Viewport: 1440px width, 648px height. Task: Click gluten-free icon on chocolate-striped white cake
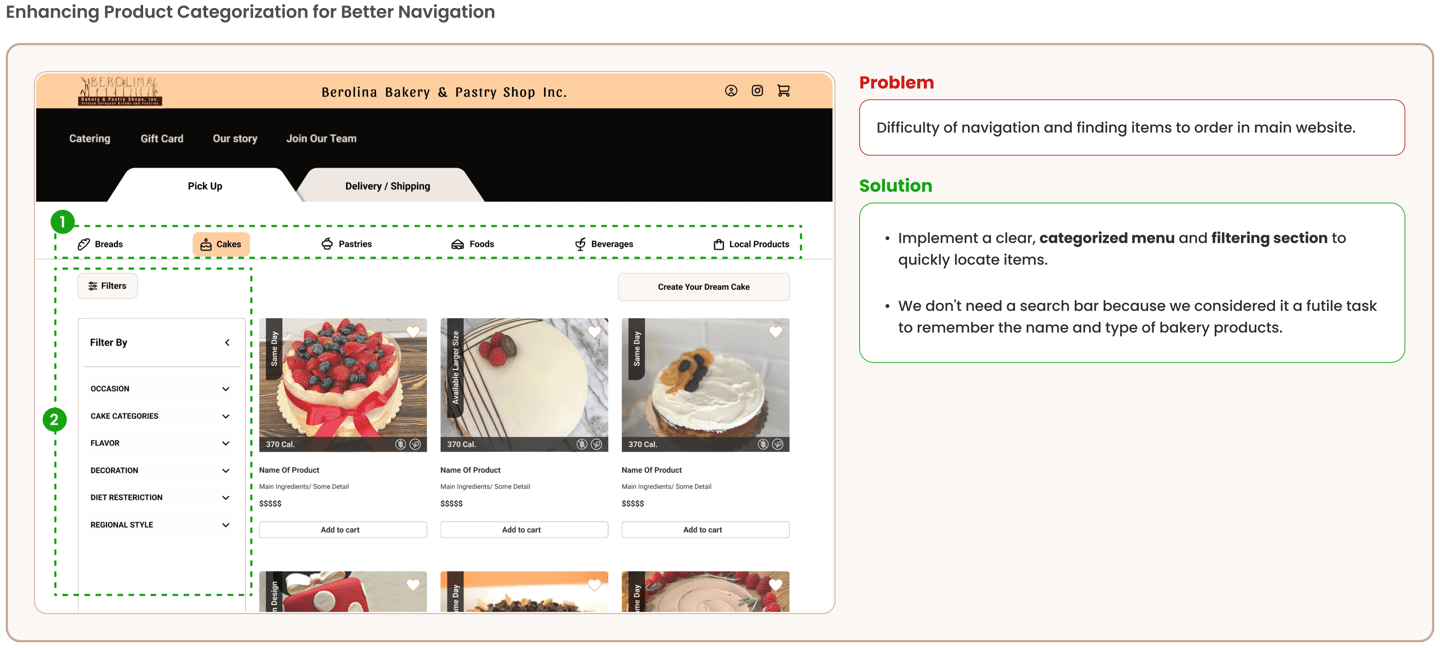(x=581, y=444)
